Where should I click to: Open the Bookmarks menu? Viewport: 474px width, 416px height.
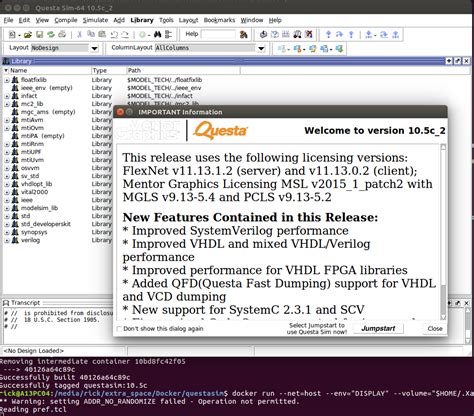(219, 20)
